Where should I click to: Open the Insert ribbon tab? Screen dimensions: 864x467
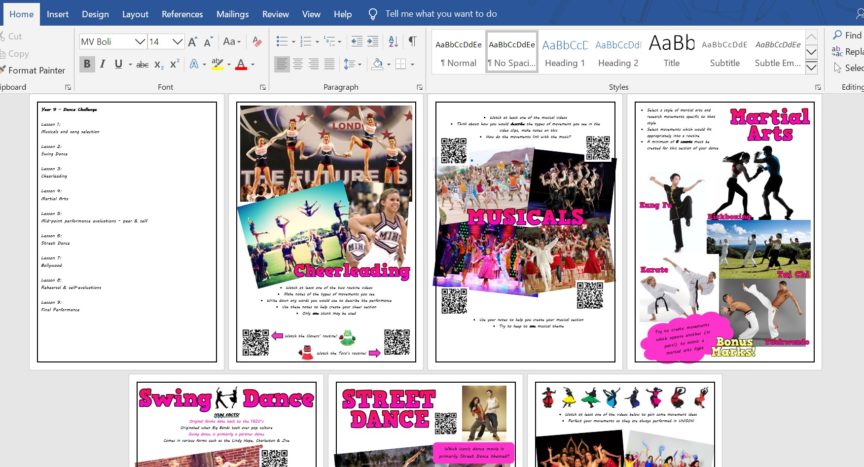pyautogui.click(x=58, y=14)
